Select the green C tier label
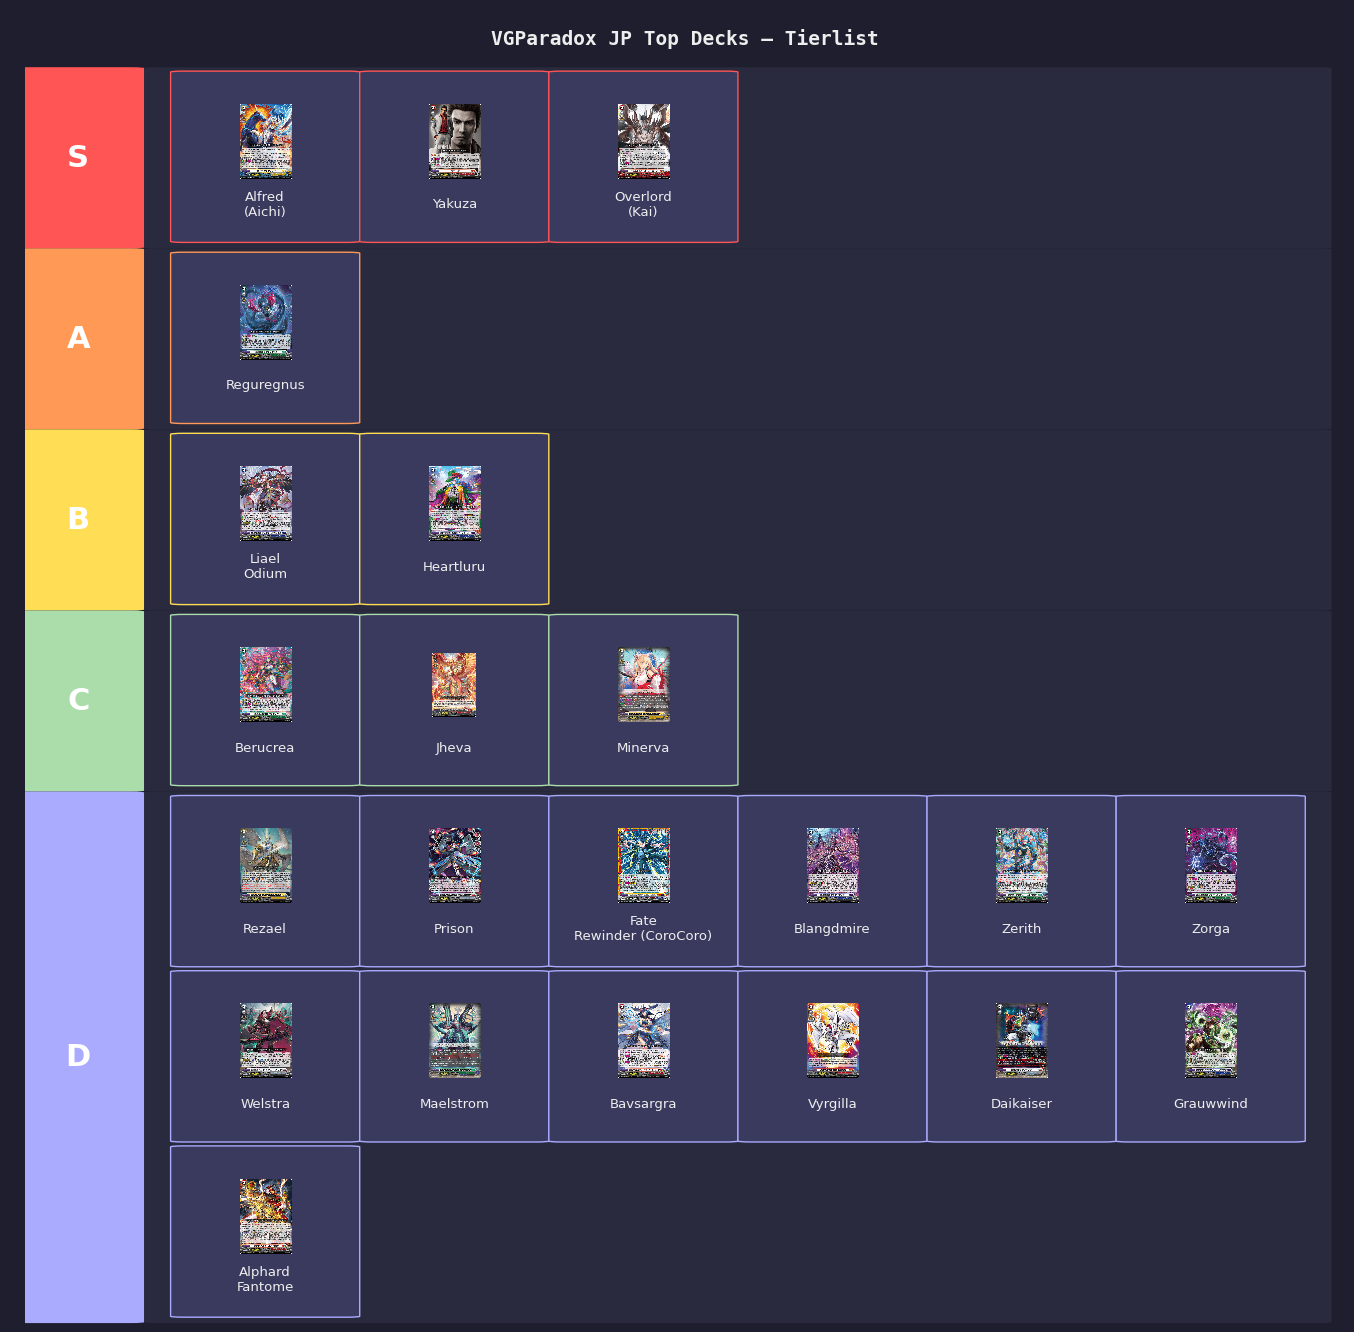Image resolution: width=1354 pixels, height=1332 pixels. pyautogui.click(x=84, y=701)
